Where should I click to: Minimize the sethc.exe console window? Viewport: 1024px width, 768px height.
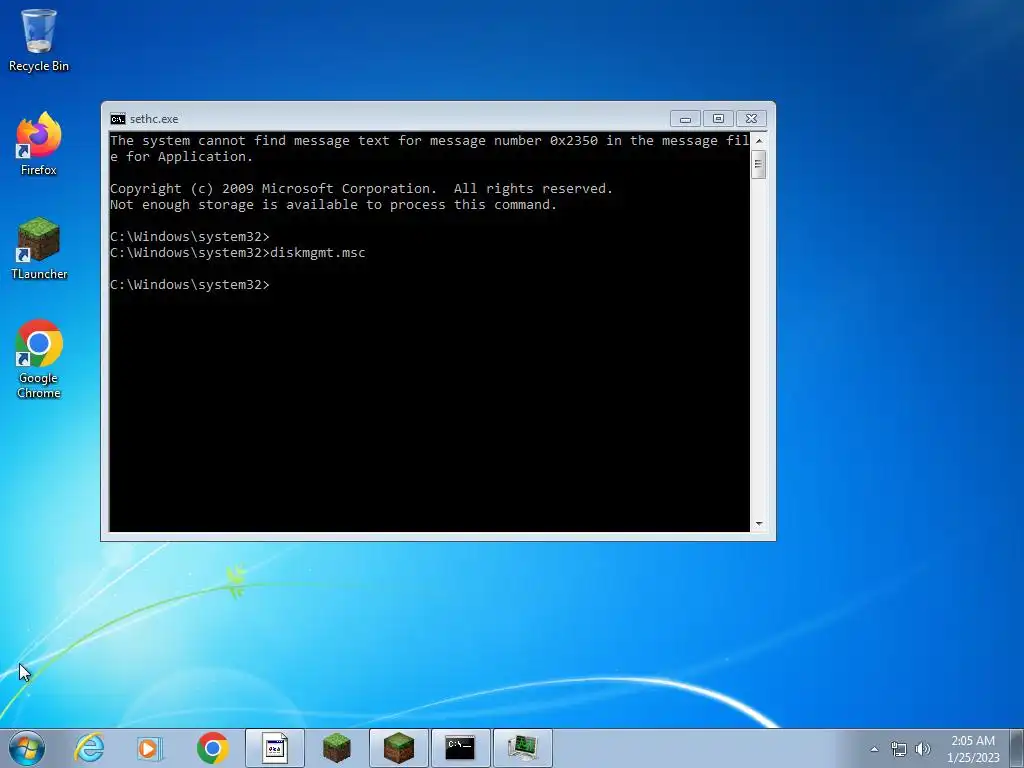[685, 119]
